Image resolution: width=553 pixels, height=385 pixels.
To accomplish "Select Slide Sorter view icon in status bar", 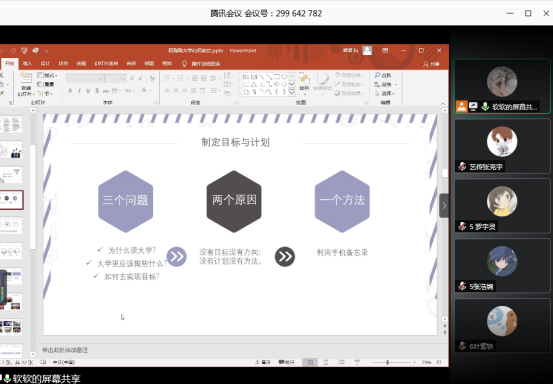I will [x=325, y=362].
